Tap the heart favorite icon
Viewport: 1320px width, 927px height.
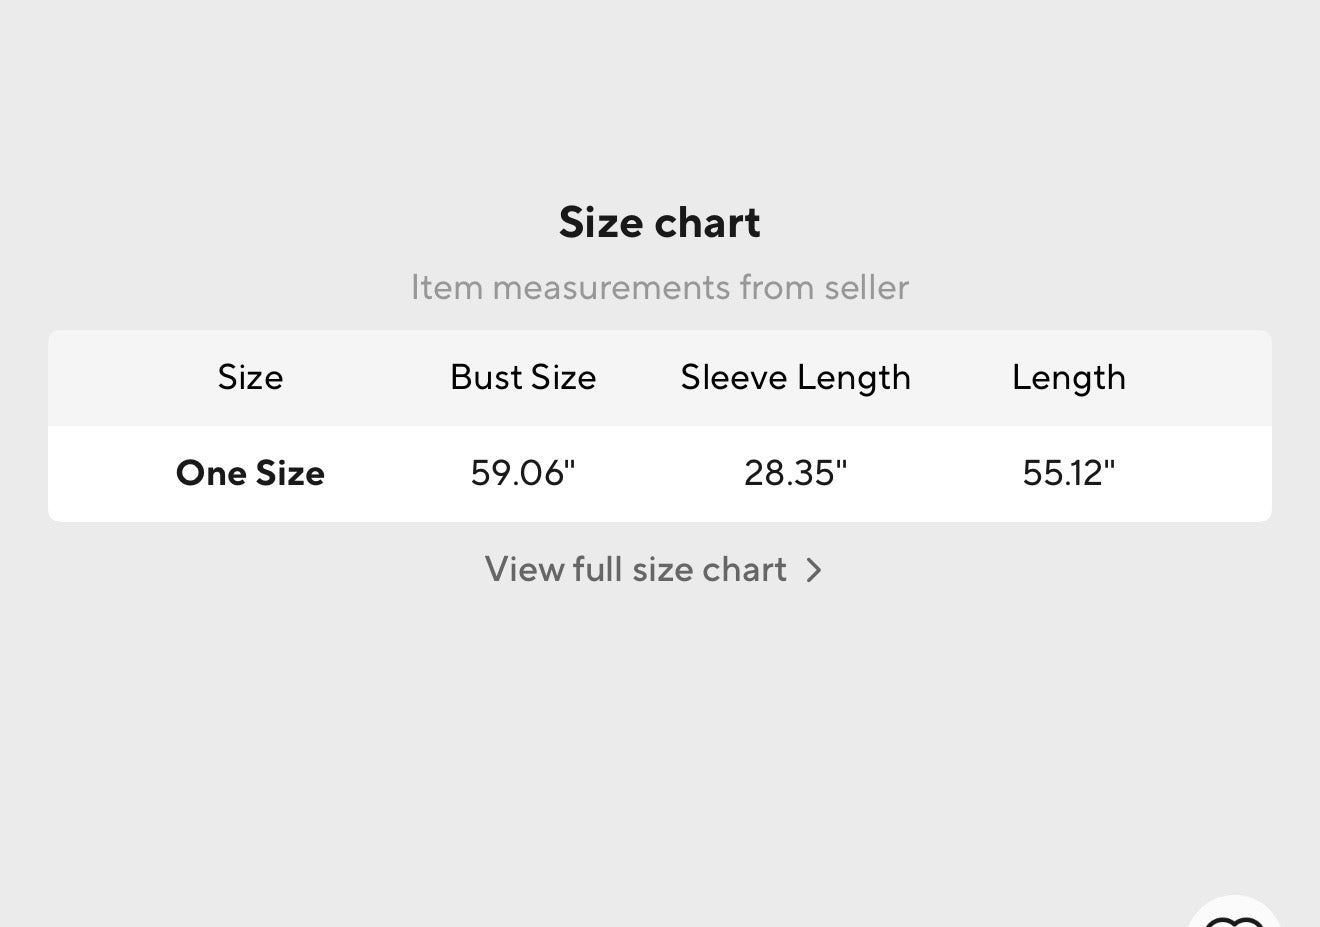1235,918
